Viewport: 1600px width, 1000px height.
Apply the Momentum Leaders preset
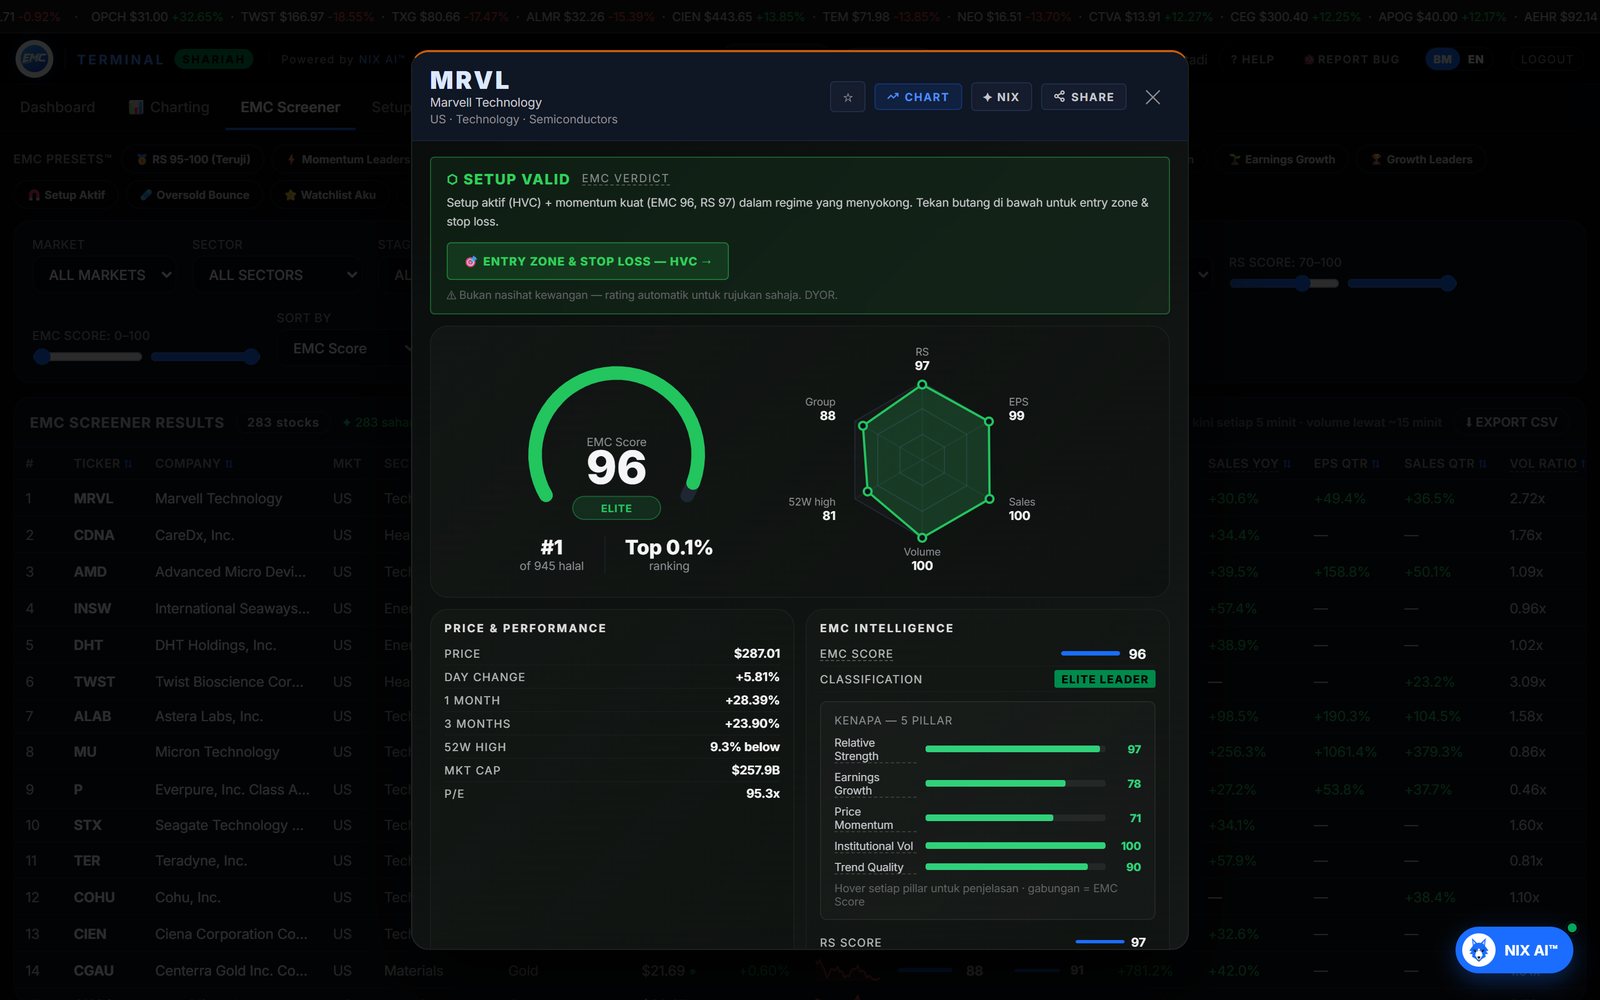(x=347, y=159)
